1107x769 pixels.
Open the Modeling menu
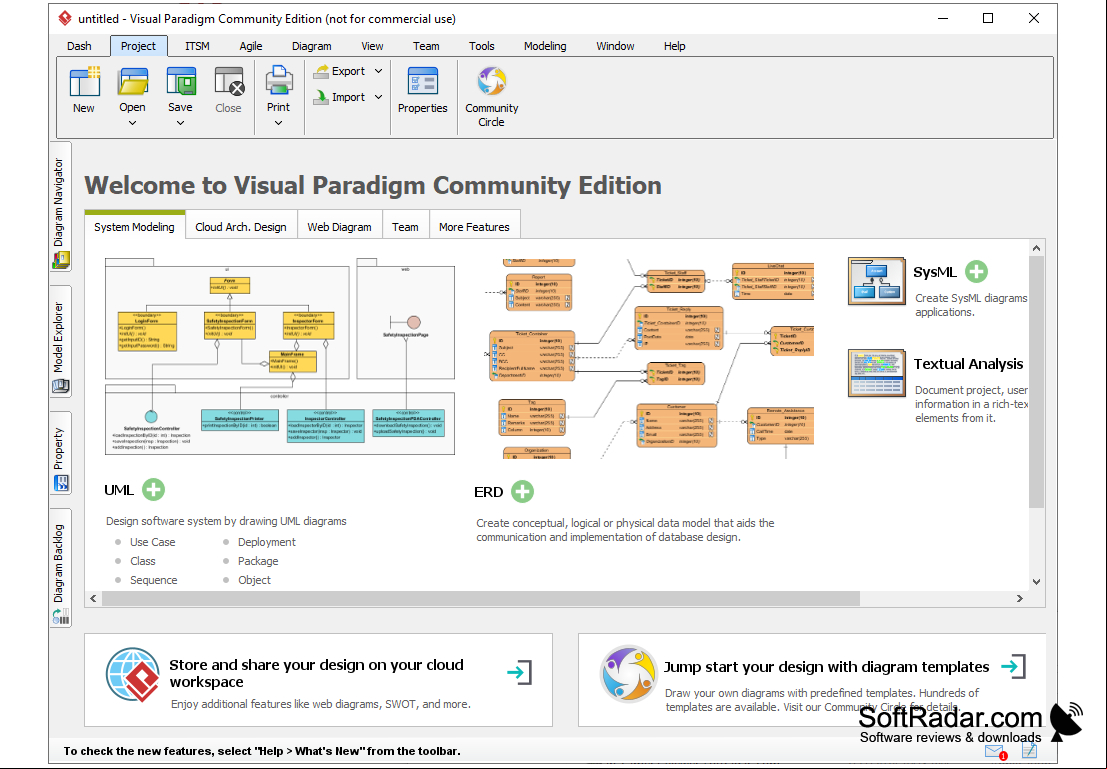(545, 46)
